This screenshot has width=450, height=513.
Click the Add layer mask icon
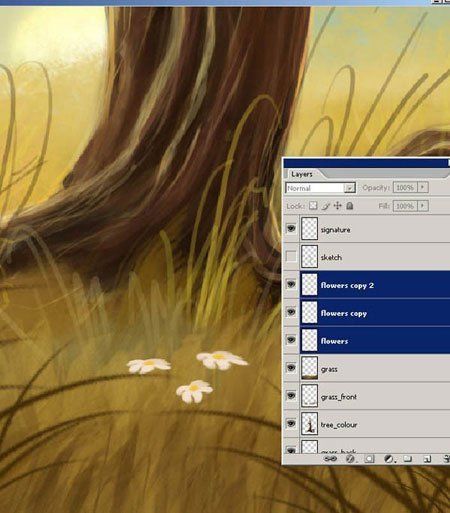click(369, 459)
